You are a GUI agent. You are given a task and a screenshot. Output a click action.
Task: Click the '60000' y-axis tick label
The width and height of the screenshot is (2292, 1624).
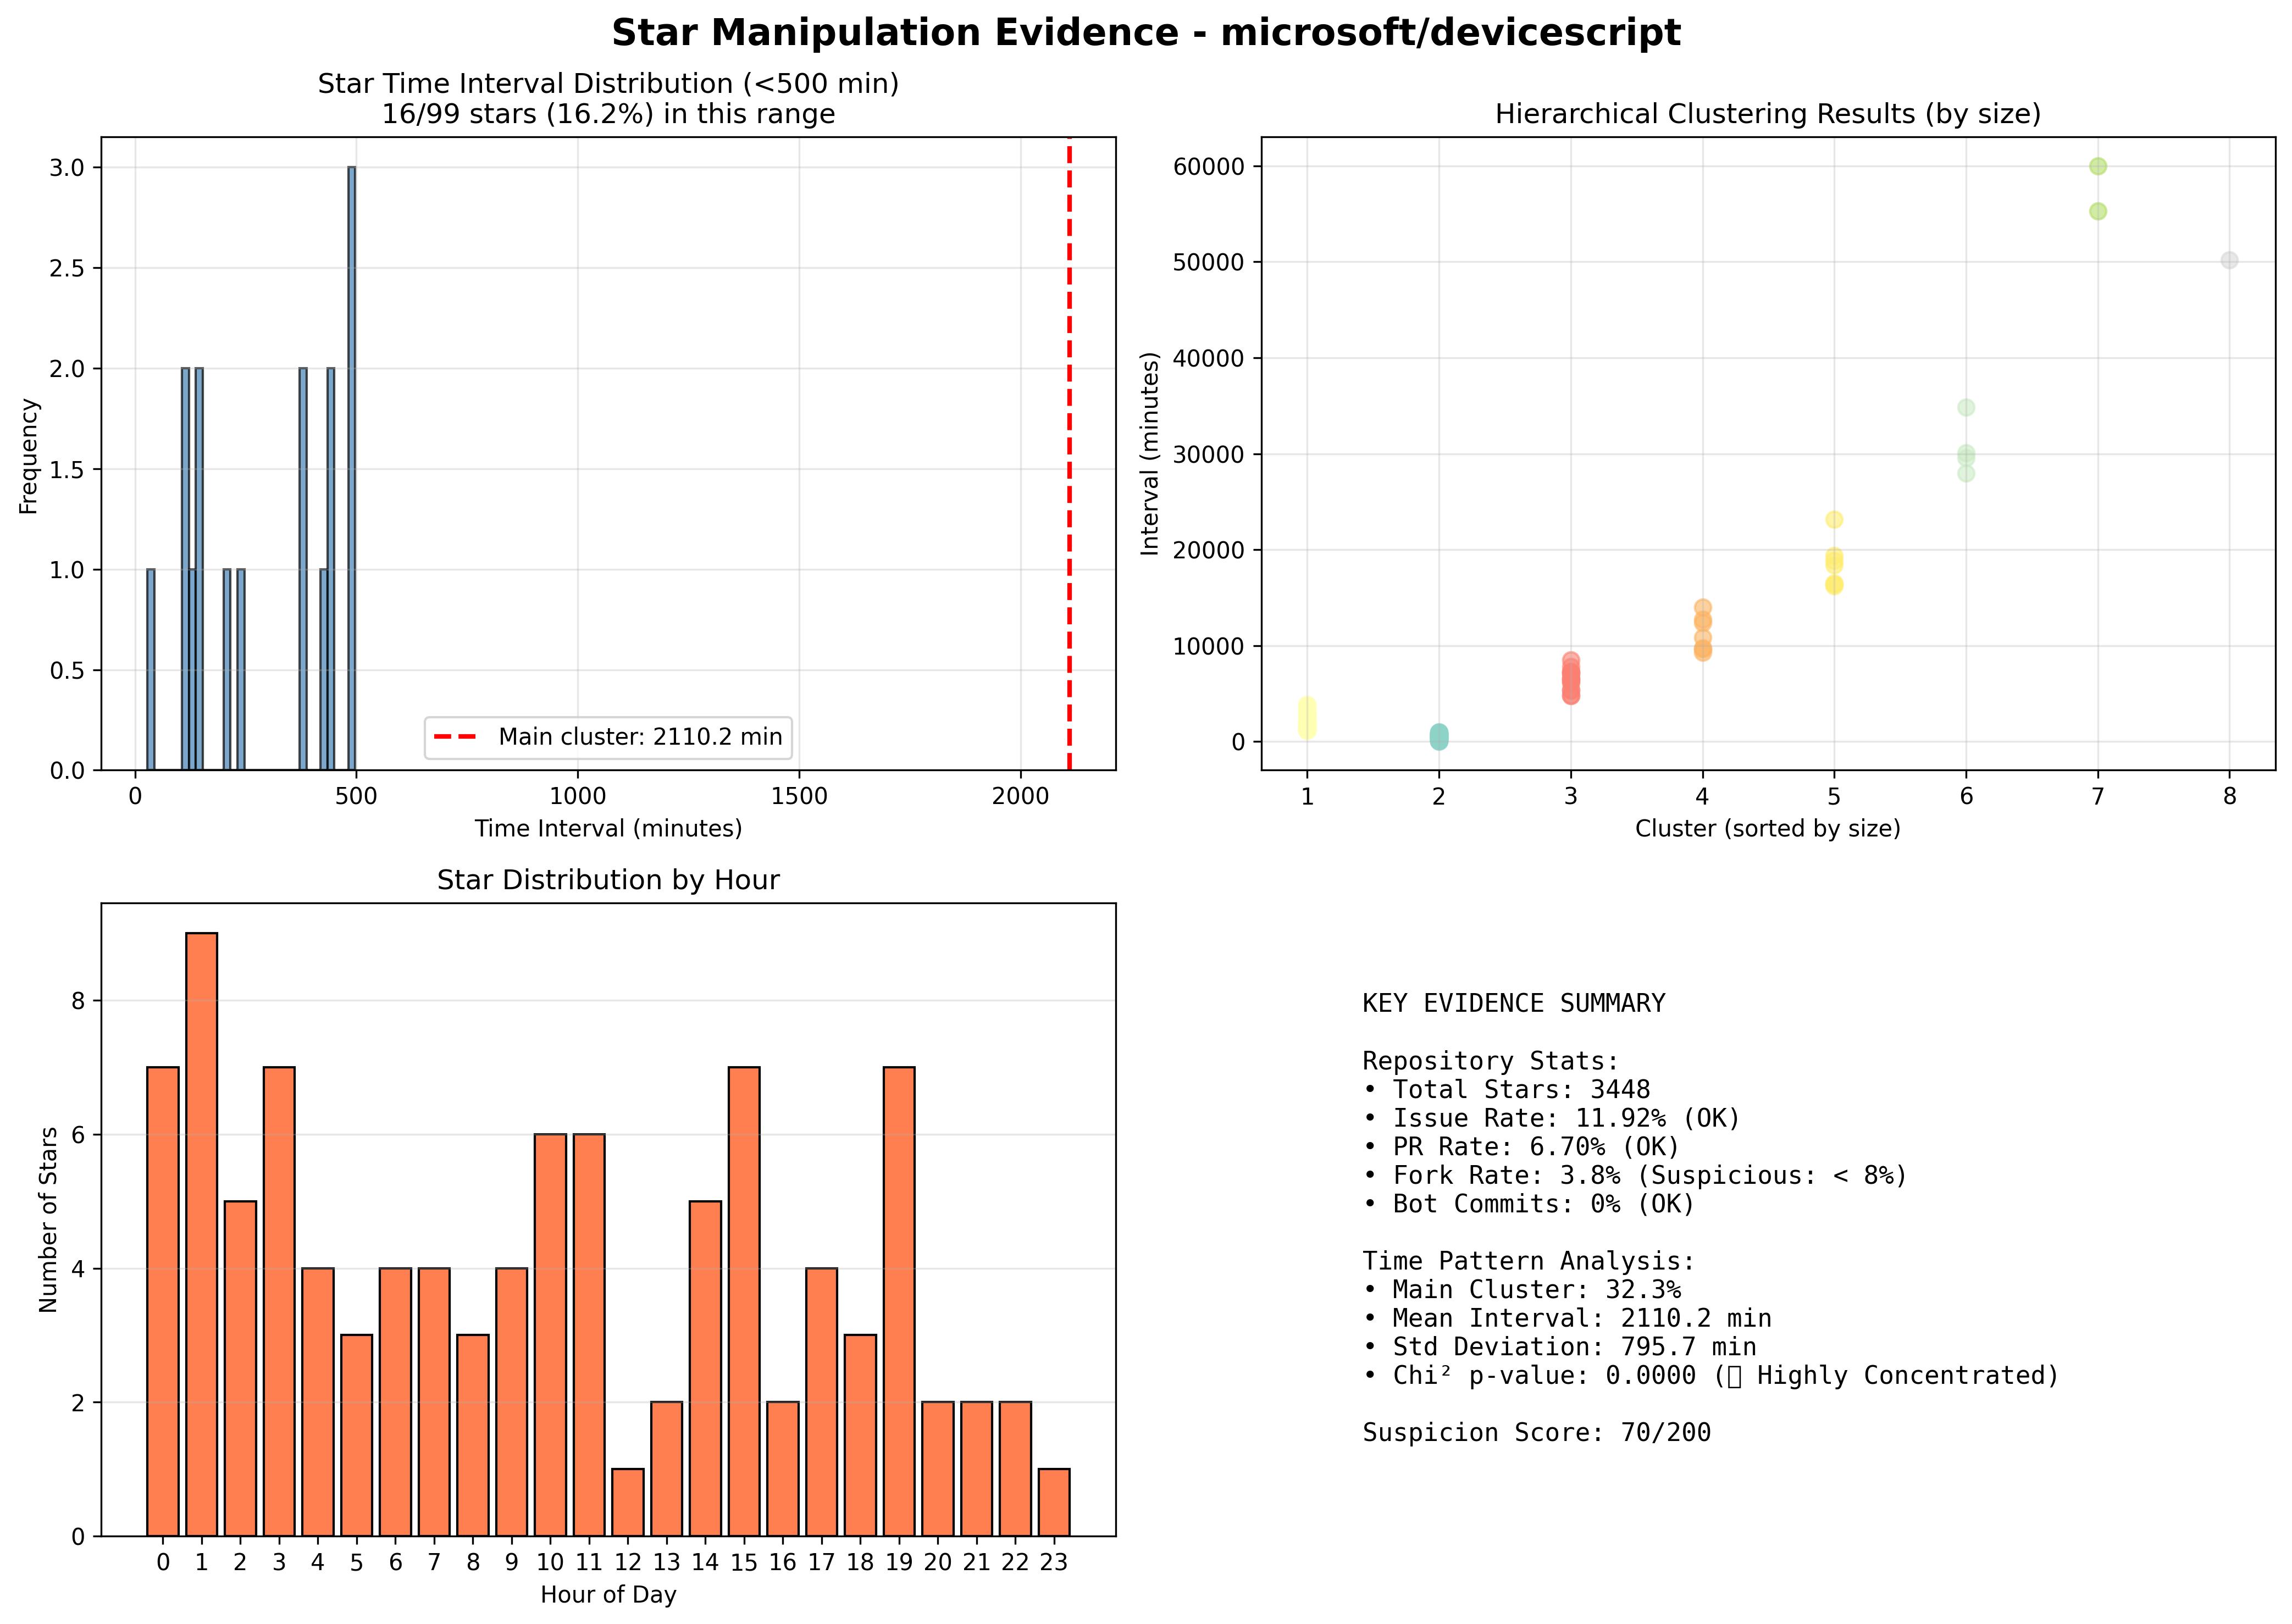pos(1209,166)
